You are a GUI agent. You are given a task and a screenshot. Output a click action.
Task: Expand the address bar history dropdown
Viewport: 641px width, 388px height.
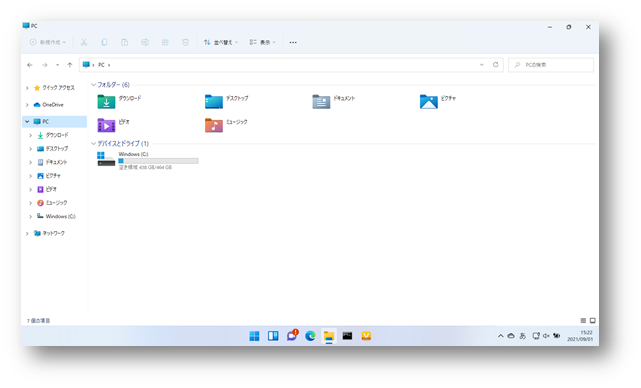482,65
